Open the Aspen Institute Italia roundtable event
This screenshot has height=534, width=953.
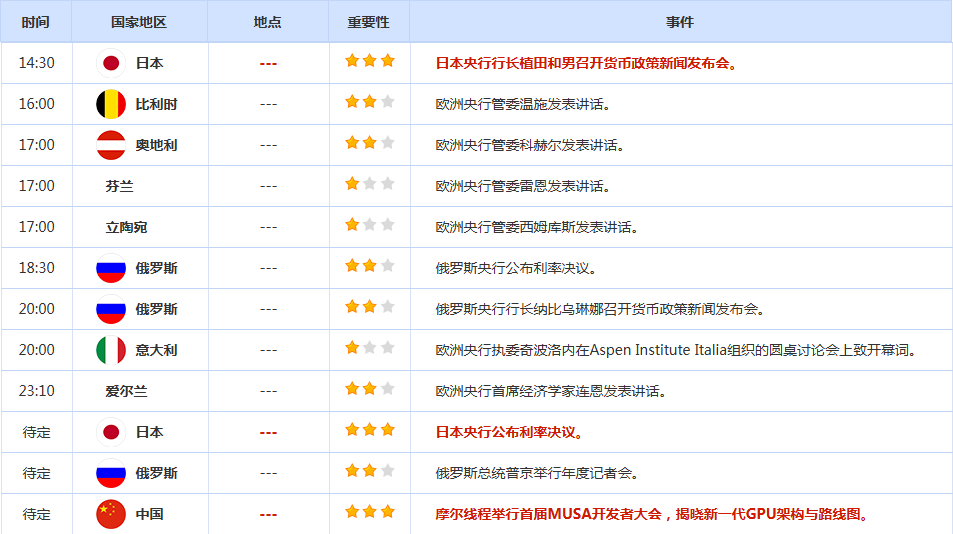[x=676, y=350]
